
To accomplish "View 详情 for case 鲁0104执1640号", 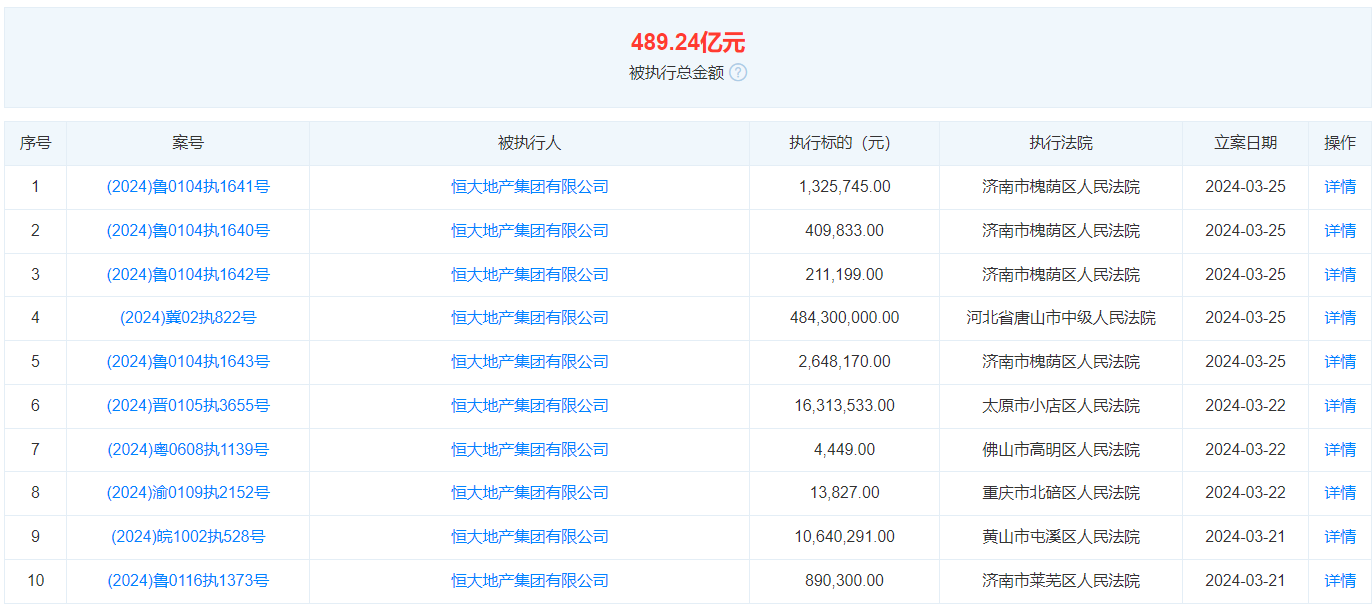I will tap(1340, 230).
